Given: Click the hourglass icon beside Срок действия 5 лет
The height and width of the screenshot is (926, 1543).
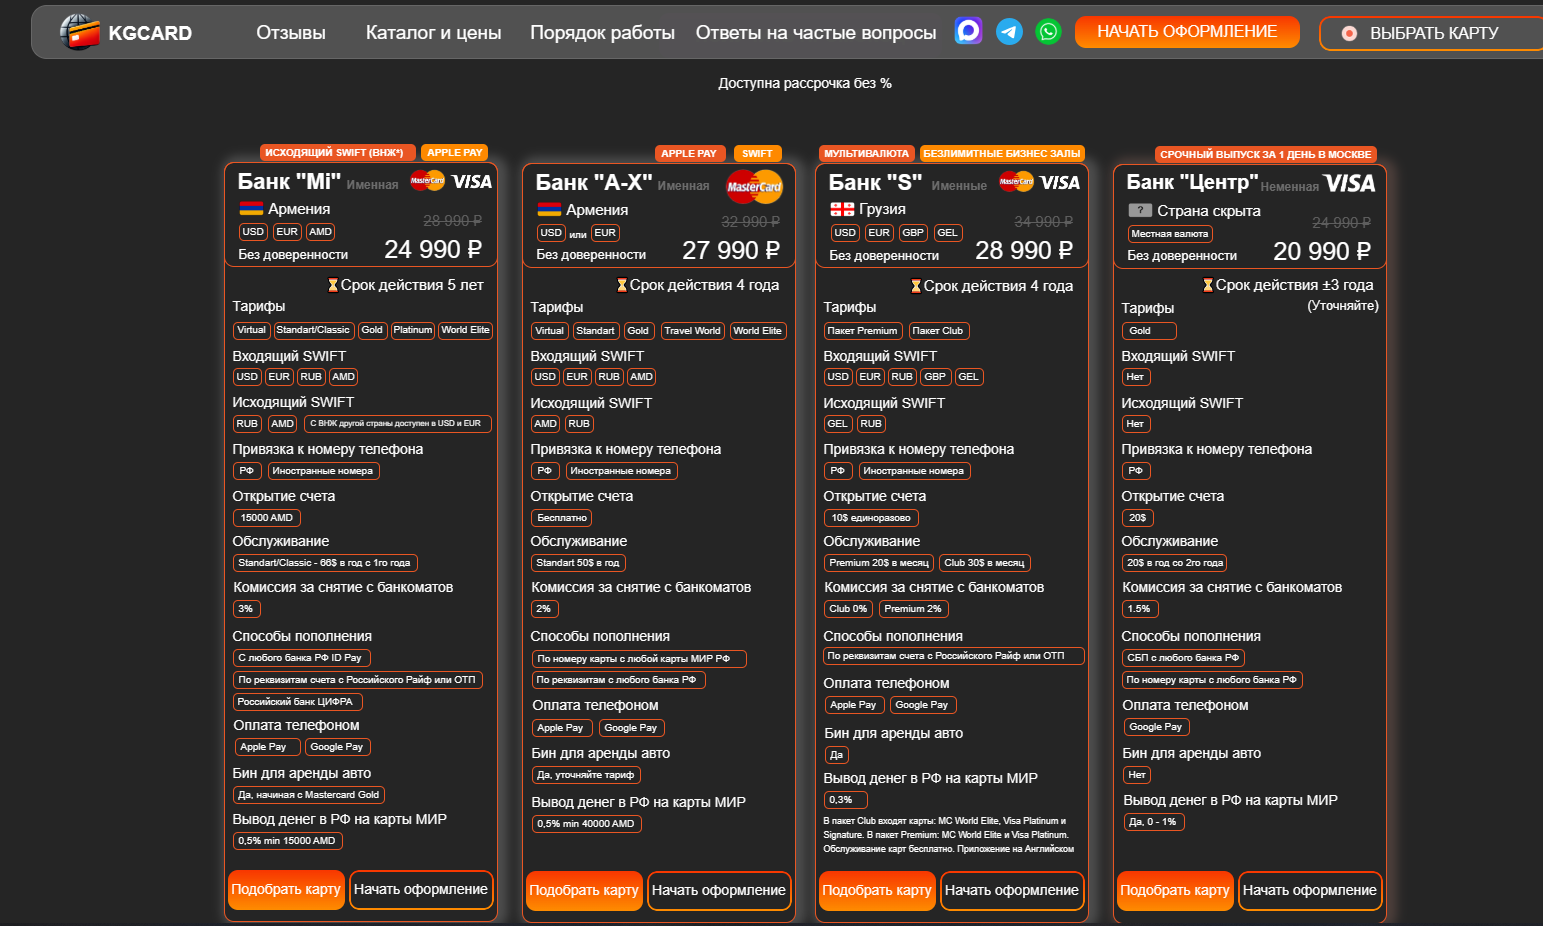Looking at the screenshot, I should pos(333,285).
